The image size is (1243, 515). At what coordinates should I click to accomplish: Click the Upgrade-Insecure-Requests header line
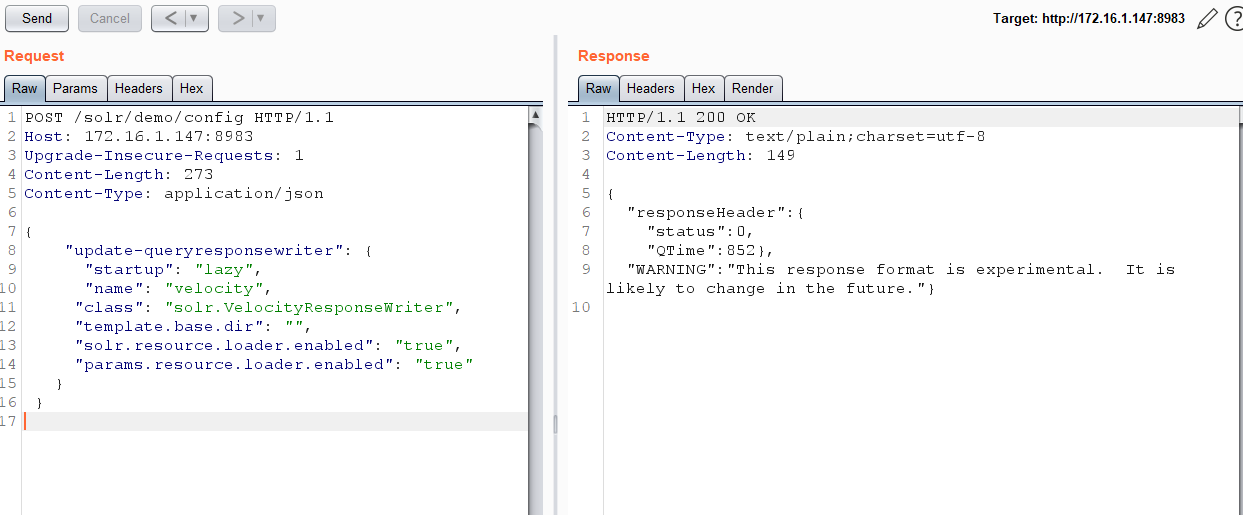[164, 155]
